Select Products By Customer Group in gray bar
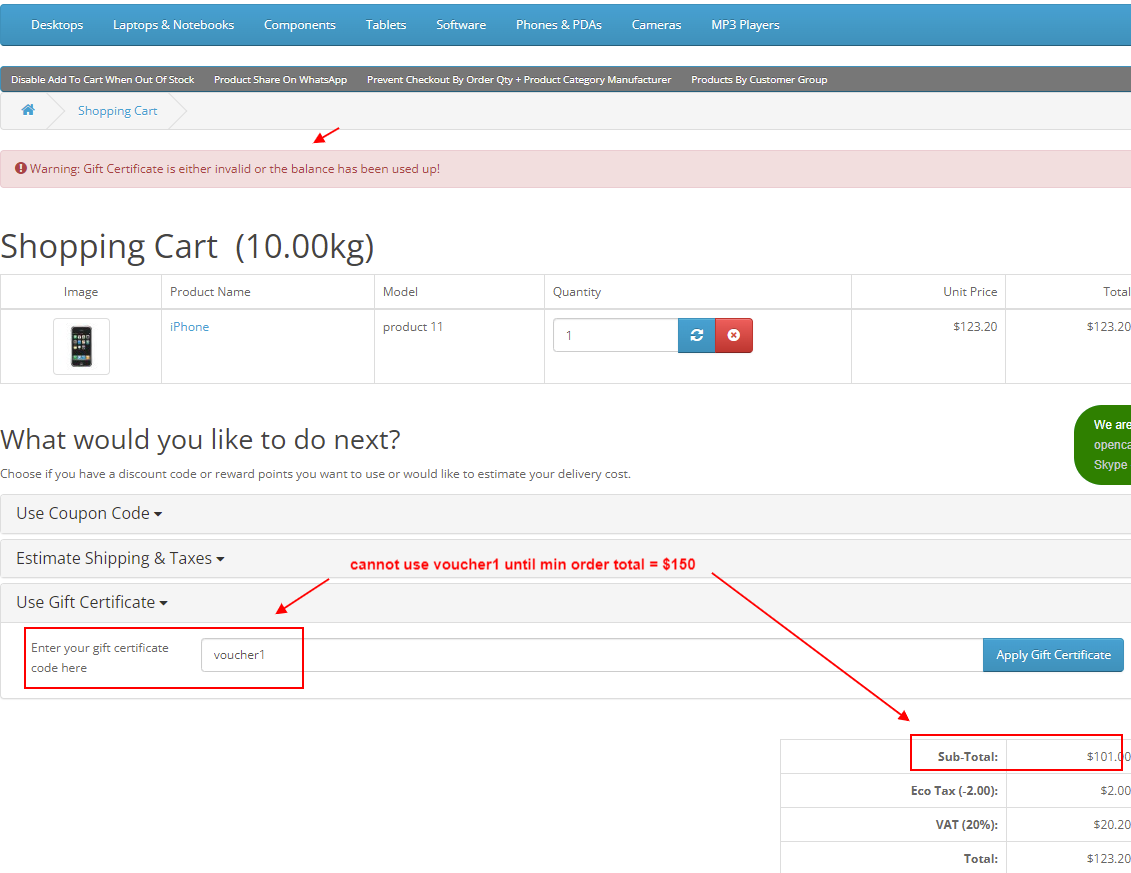 (759, 79)
